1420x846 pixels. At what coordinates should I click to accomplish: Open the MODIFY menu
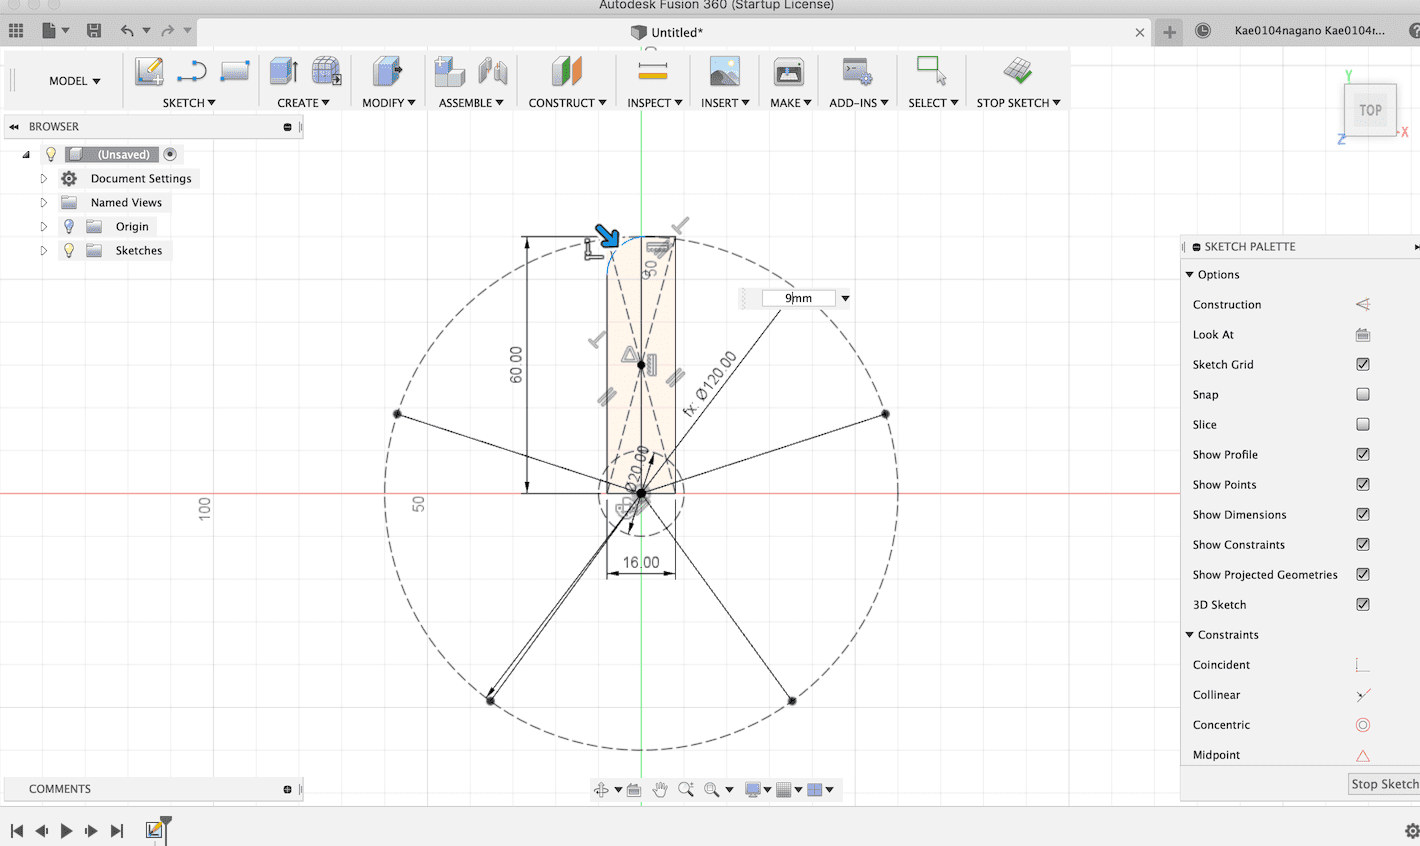pos(388,103)
